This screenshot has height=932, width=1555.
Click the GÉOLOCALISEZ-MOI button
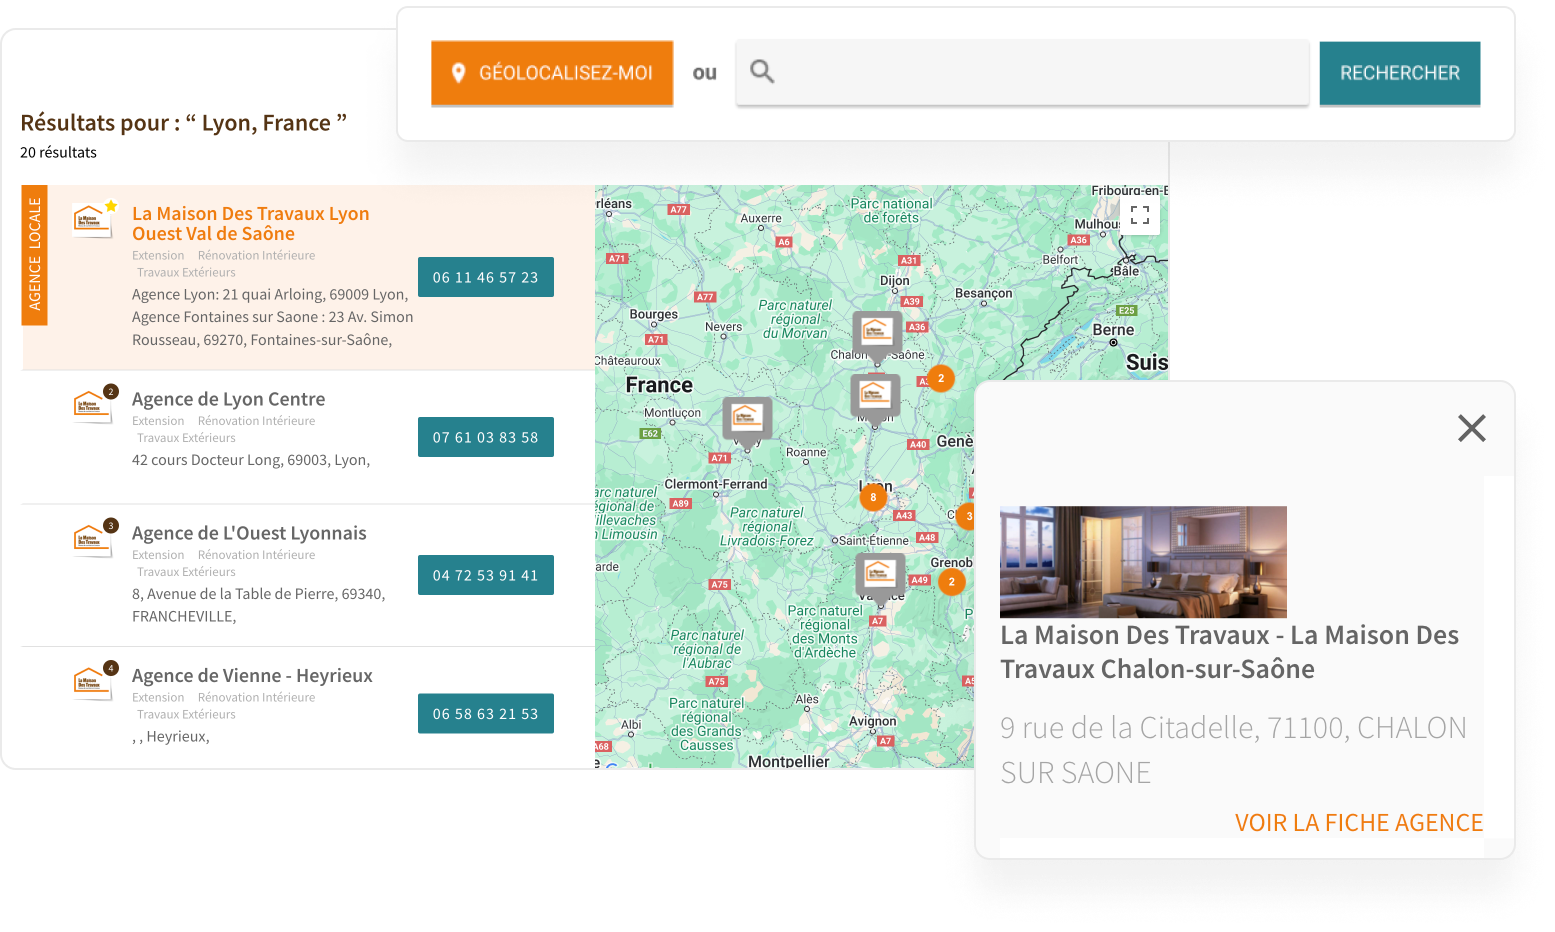pyautogui.click(x=552, y=73)
